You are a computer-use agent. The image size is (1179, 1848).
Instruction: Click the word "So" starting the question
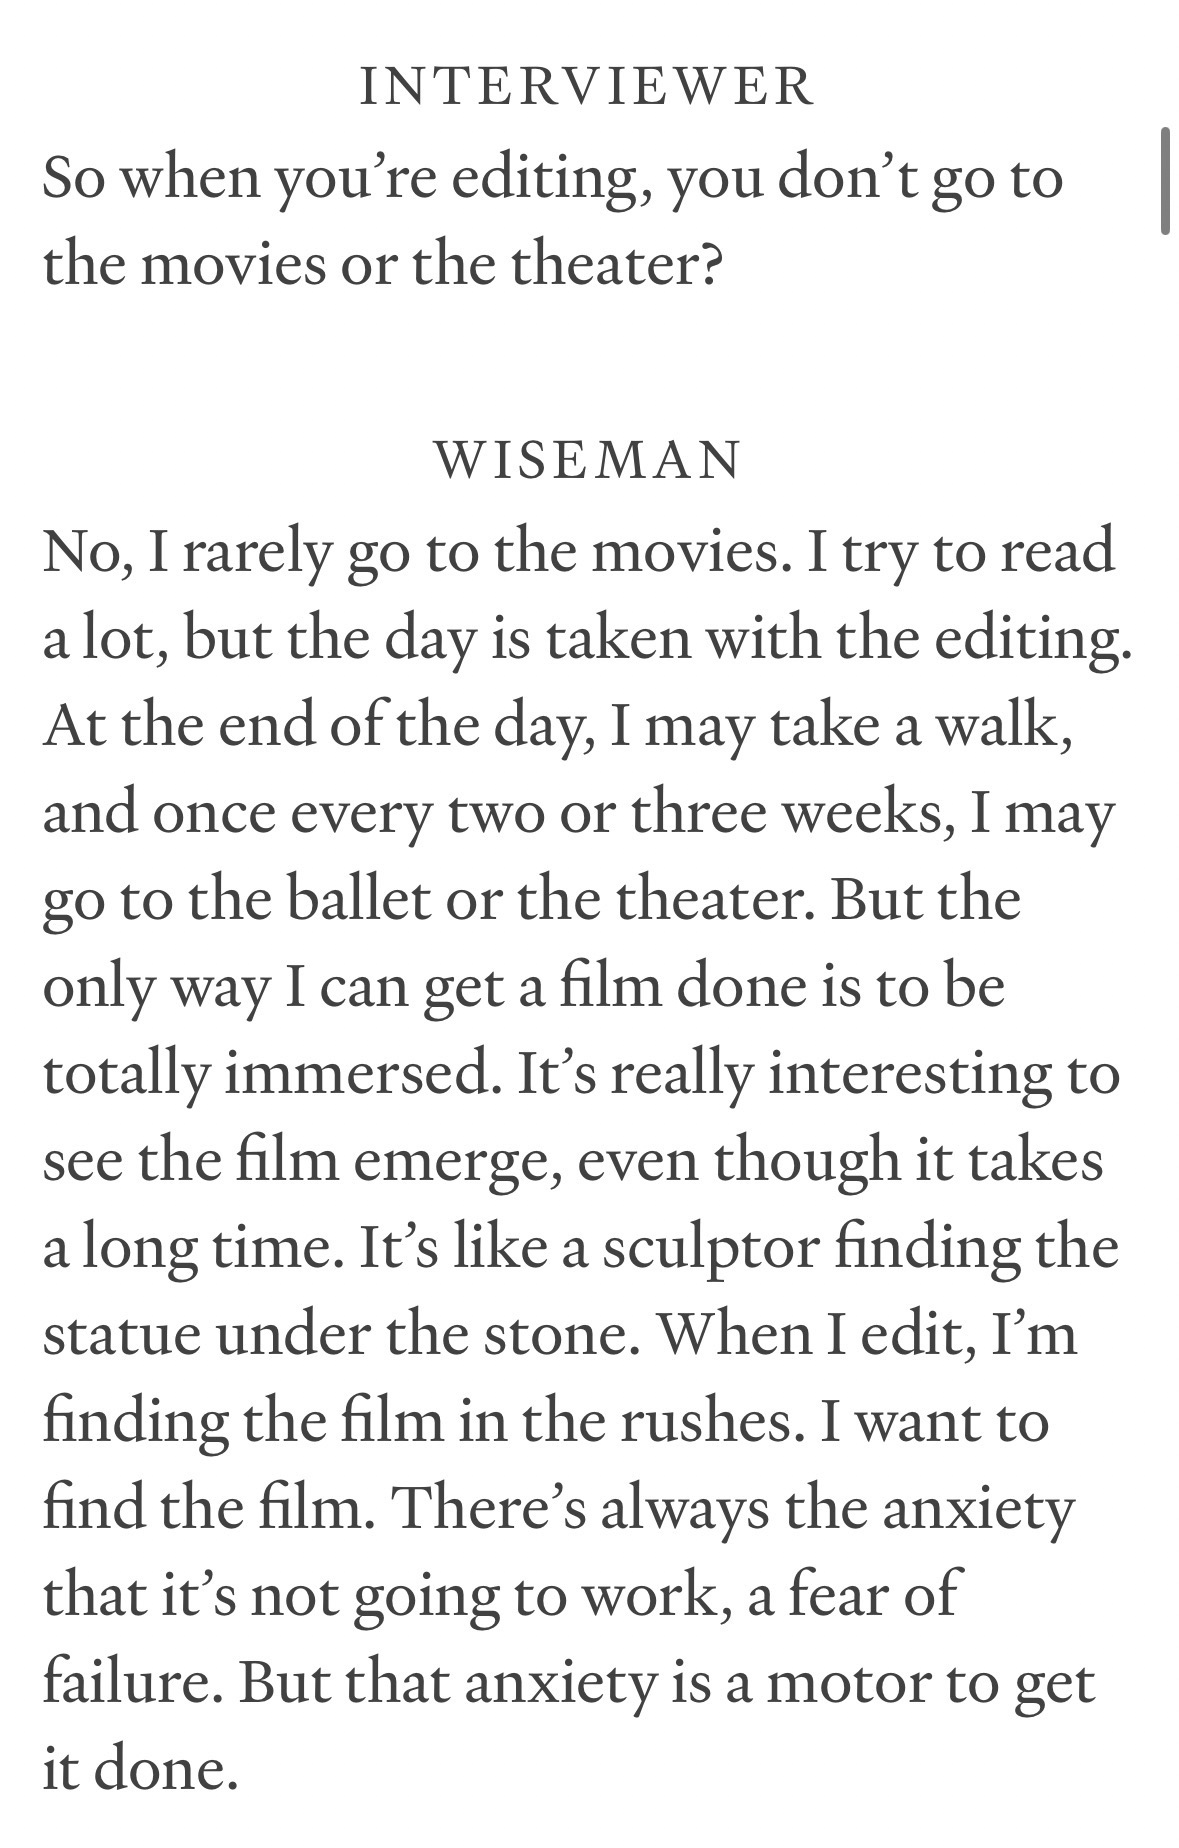73,178
